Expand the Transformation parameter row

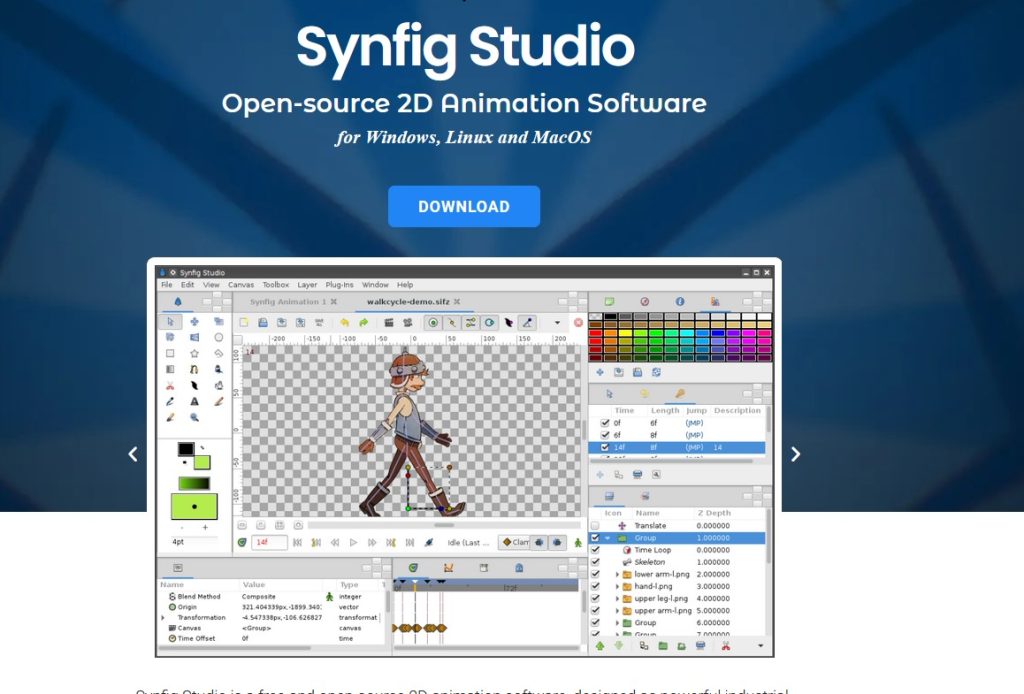[x=163, y=618]
